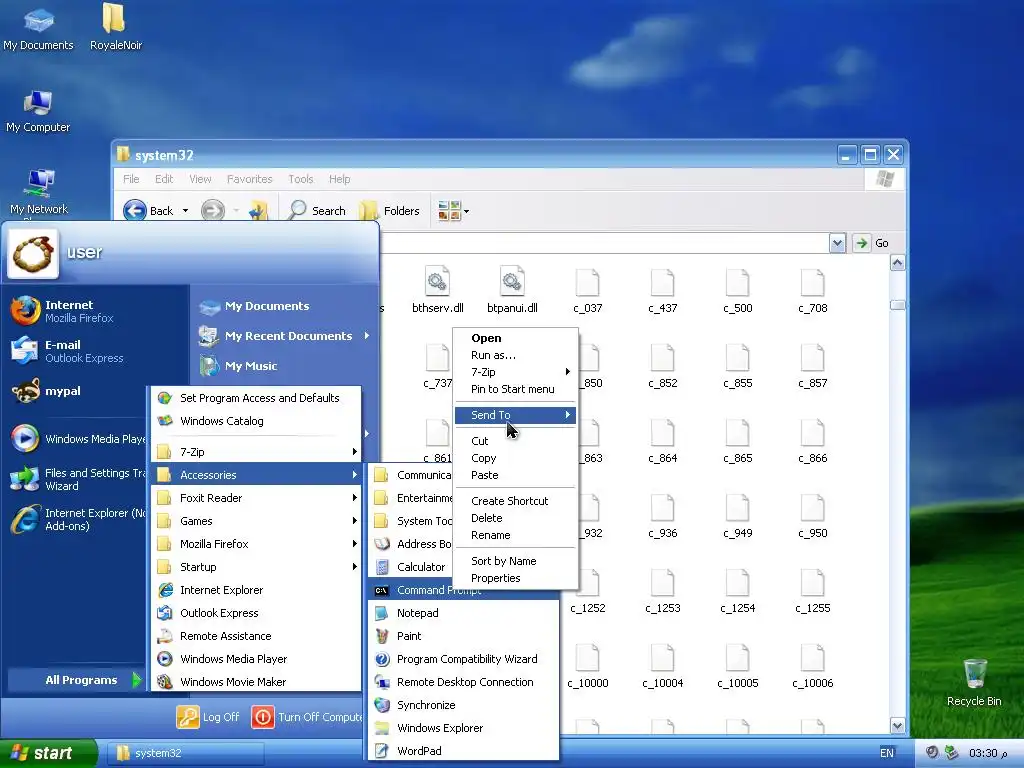Toggle the Folders pane button

point(390,210)
